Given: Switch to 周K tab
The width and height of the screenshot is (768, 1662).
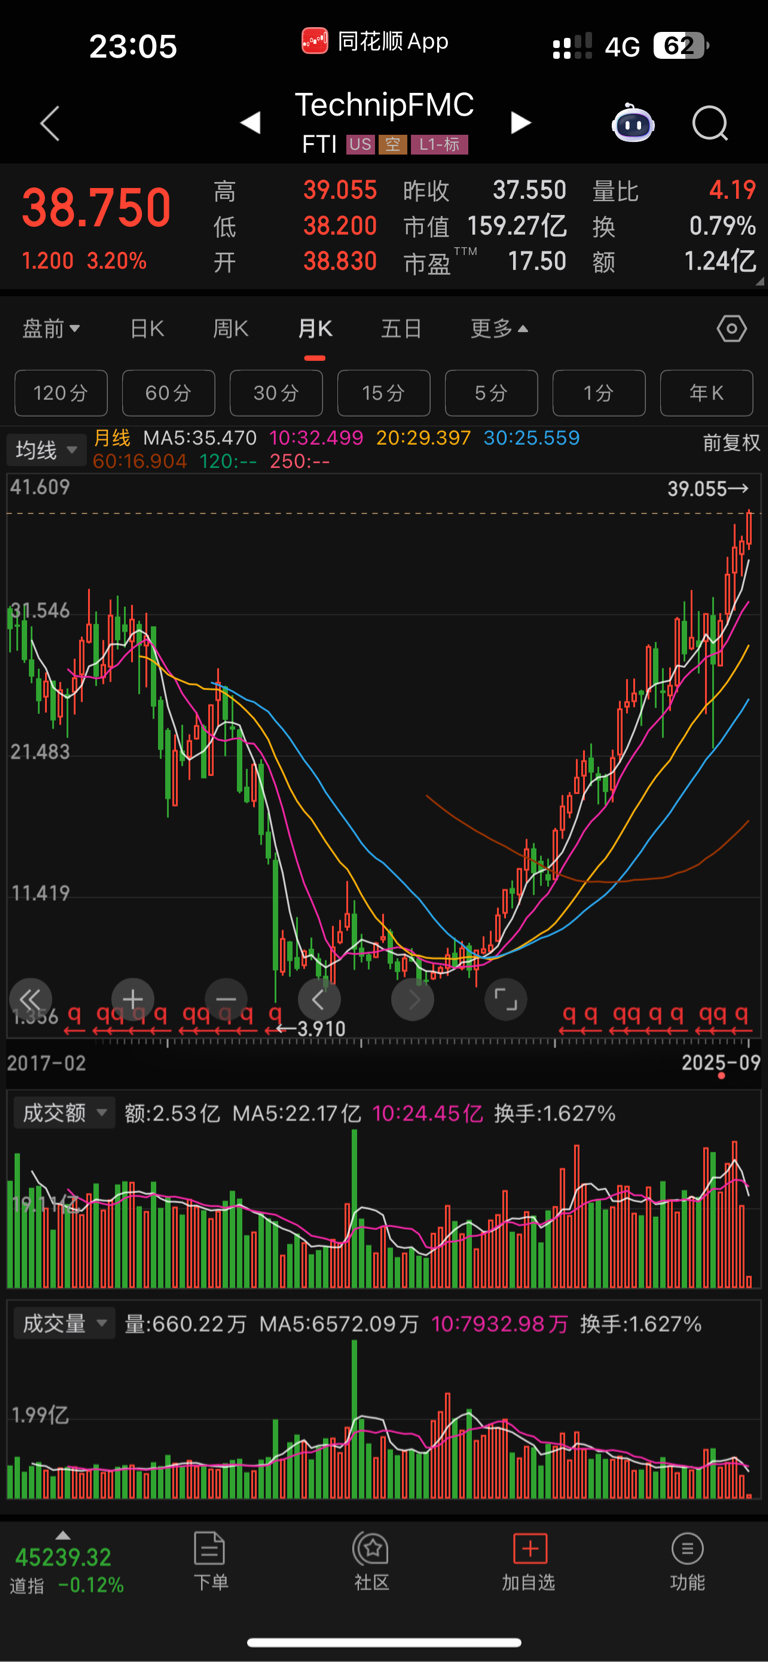Looking at the screenshot, I should [231, 328].
